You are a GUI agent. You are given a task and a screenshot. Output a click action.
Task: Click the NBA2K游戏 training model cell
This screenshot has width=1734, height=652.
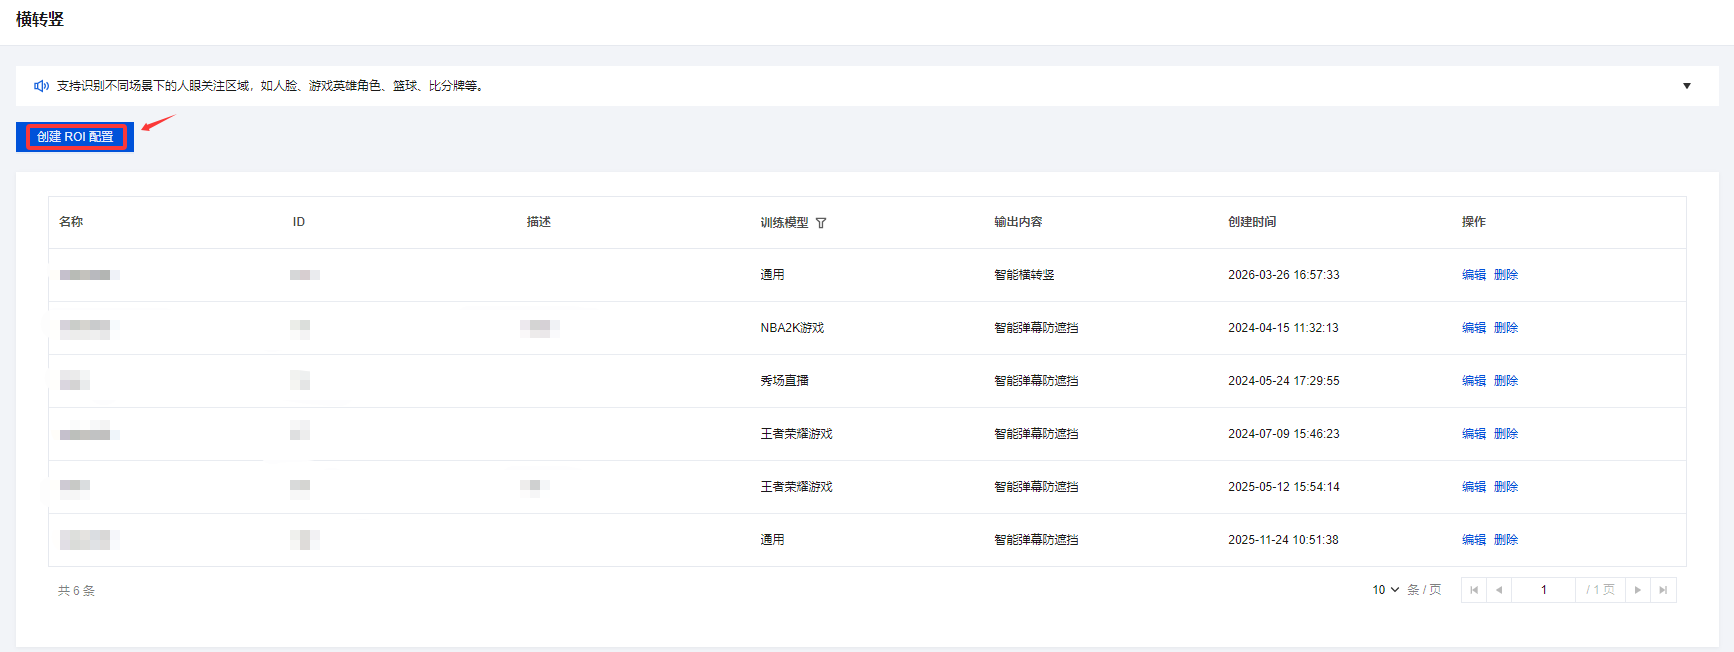coord(792,328)
